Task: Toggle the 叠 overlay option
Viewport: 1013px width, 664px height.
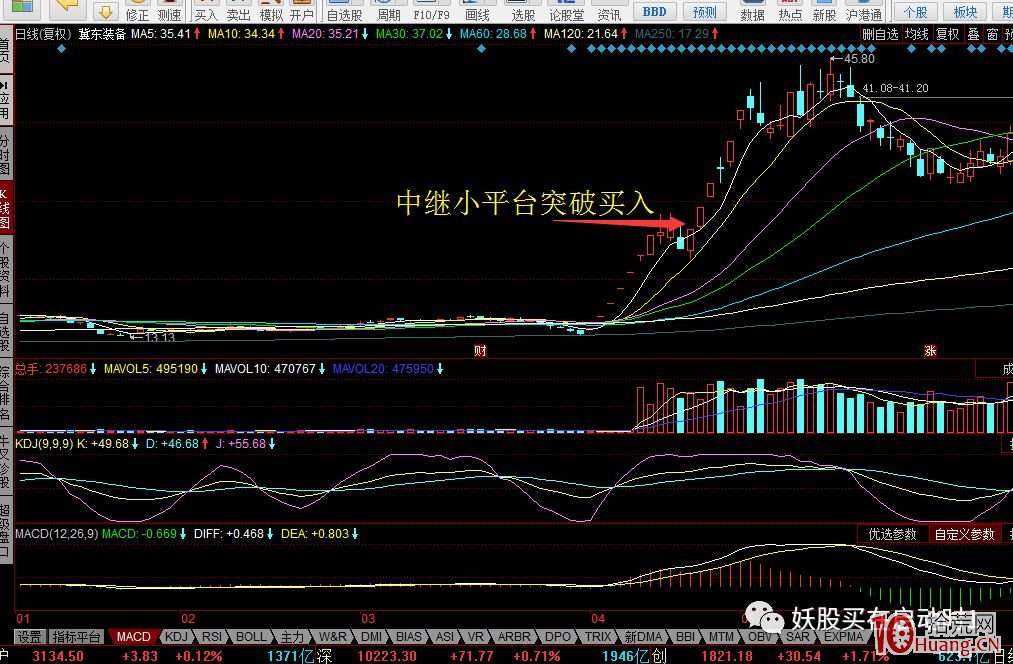Action: [973, 34]
